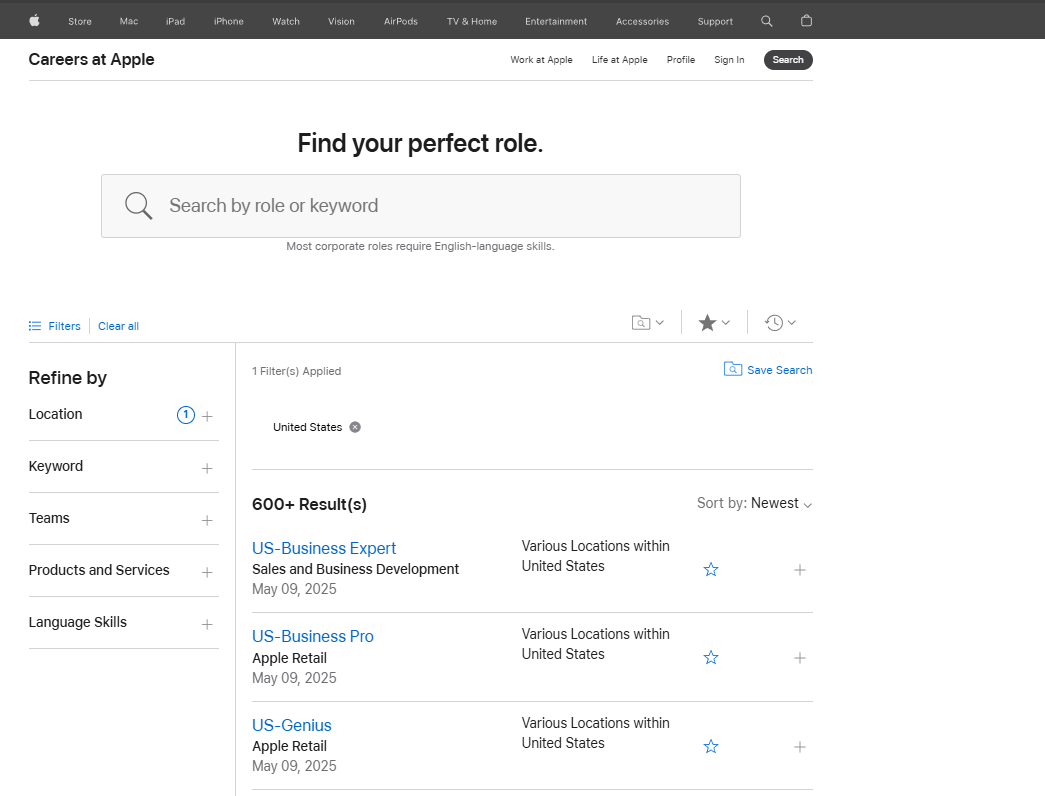Viewport: 1045px width, 796px height.
Task: Click the dark Search button
Action: click(x=788, y=60)
